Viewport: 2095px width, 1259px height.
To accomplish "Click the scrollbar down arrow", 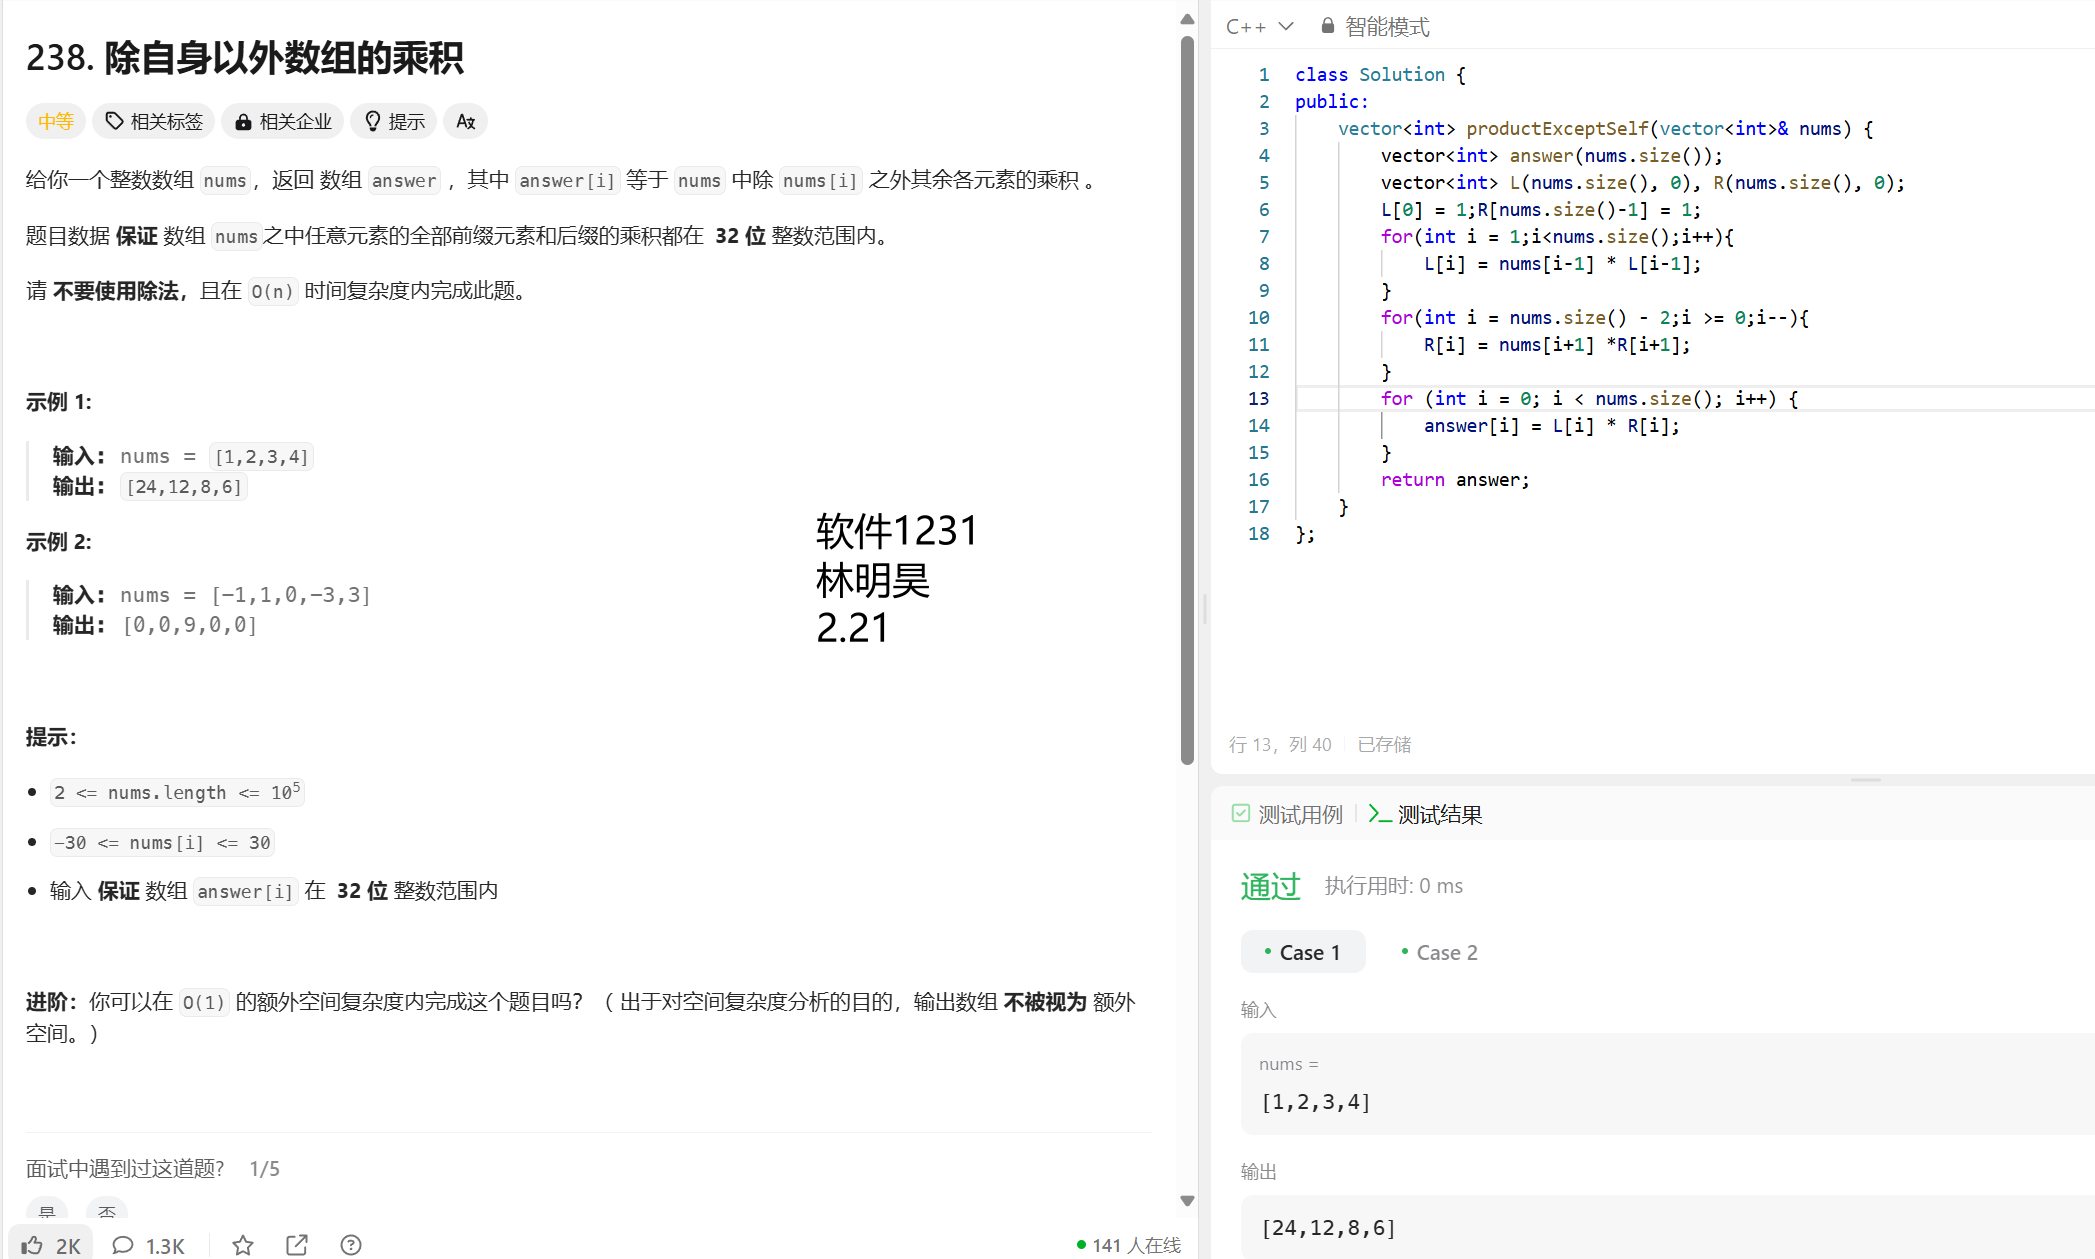I will point(1187,1200).
